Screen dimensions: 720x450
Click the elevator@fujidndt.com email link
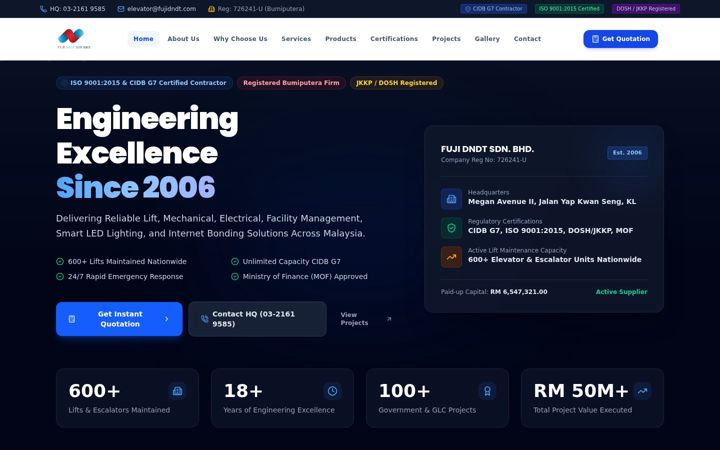pyautogui.click(x=157, y=9)
